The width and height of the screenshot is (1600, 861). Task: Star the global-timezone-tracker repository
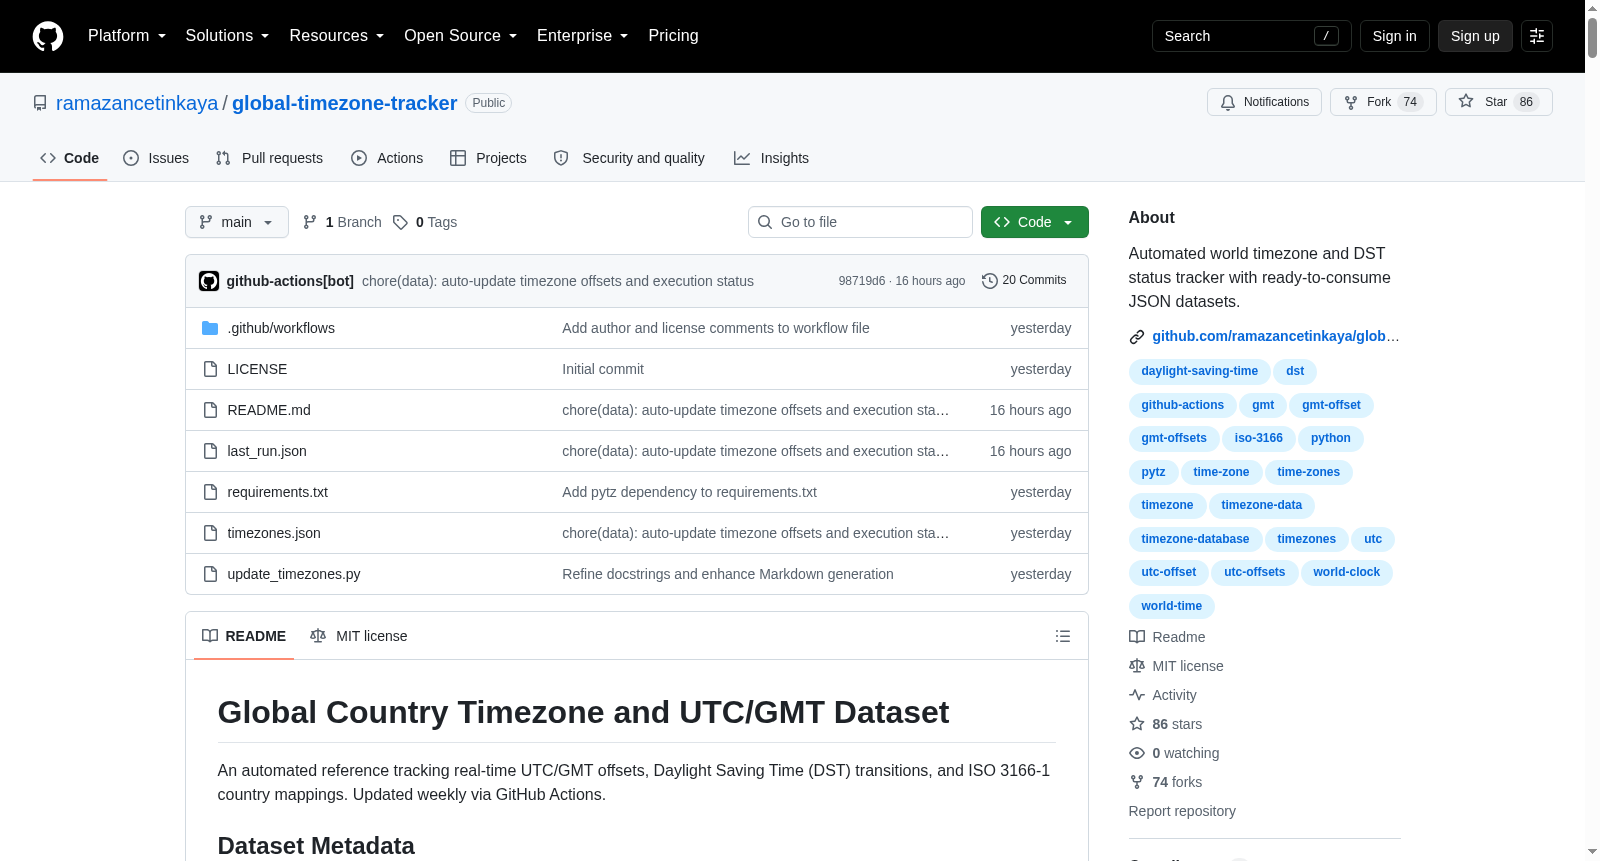[1498, 102]
